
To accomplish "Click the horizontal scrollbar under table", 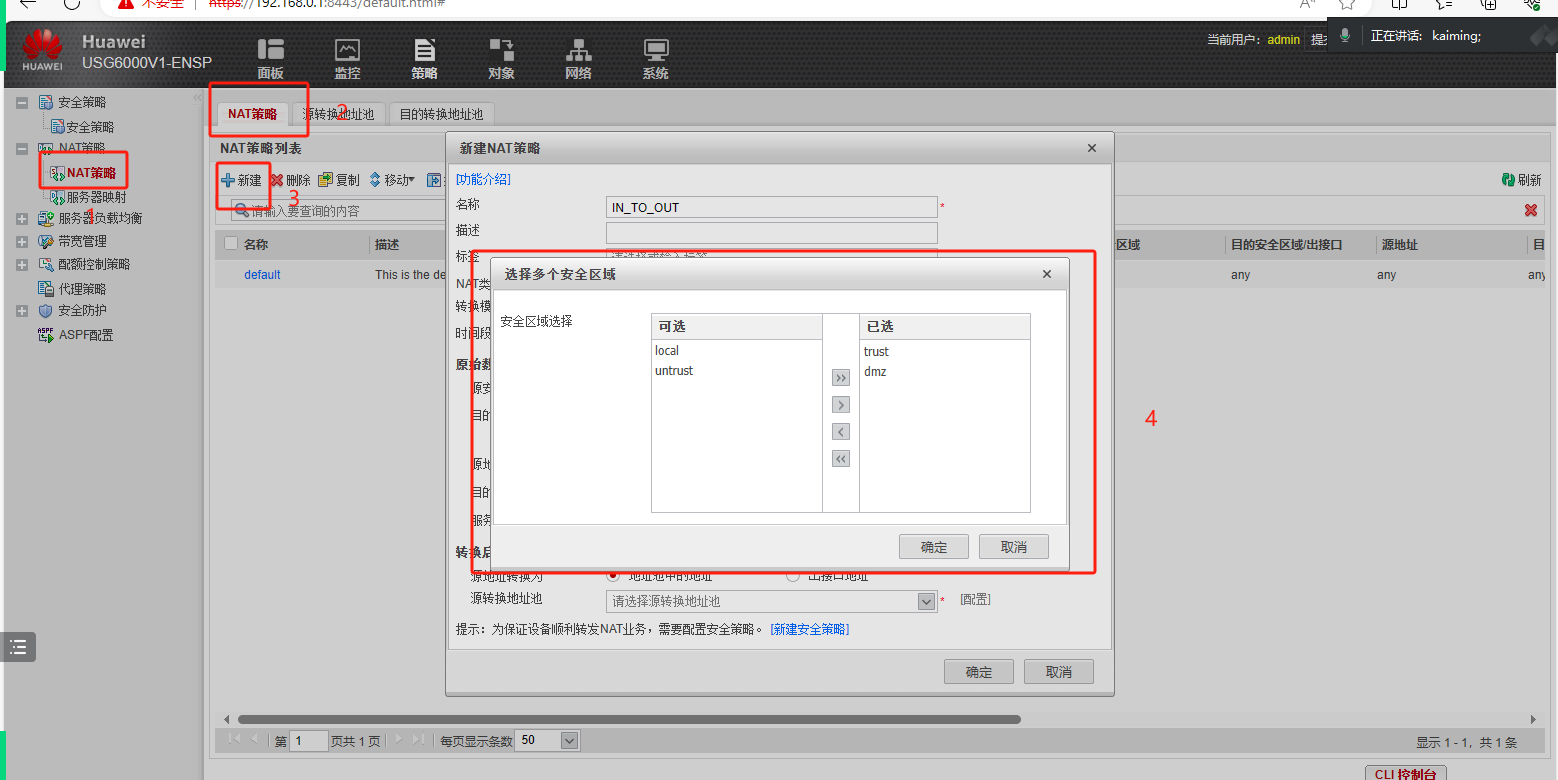I will coord(629,719).
